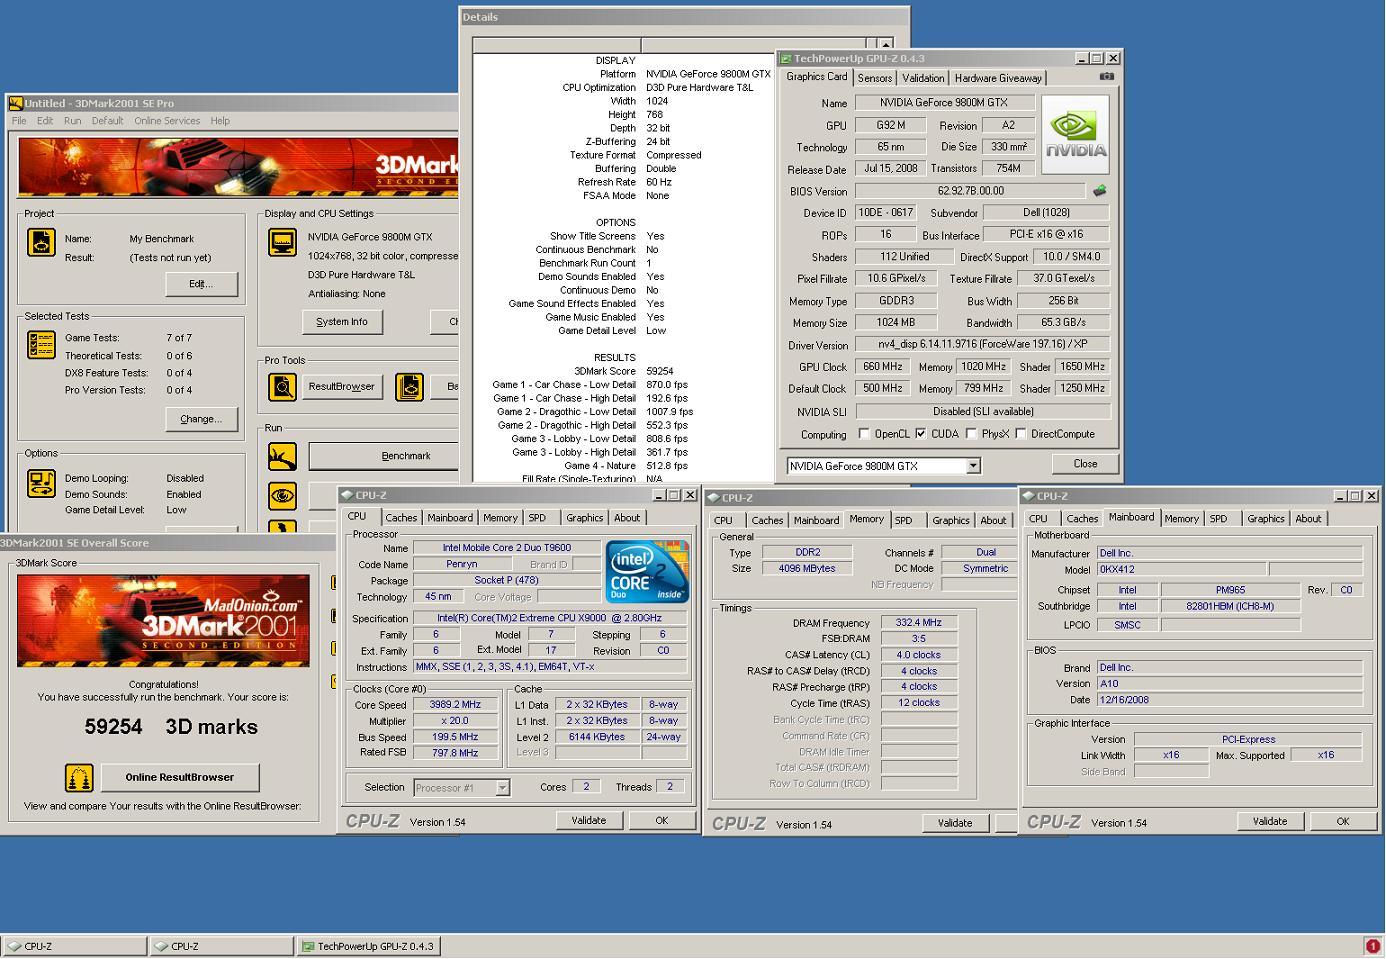Viewport: 1386px width, 959px height.
Task: Click the Benchmark run icon
Action: pos(283,456)
